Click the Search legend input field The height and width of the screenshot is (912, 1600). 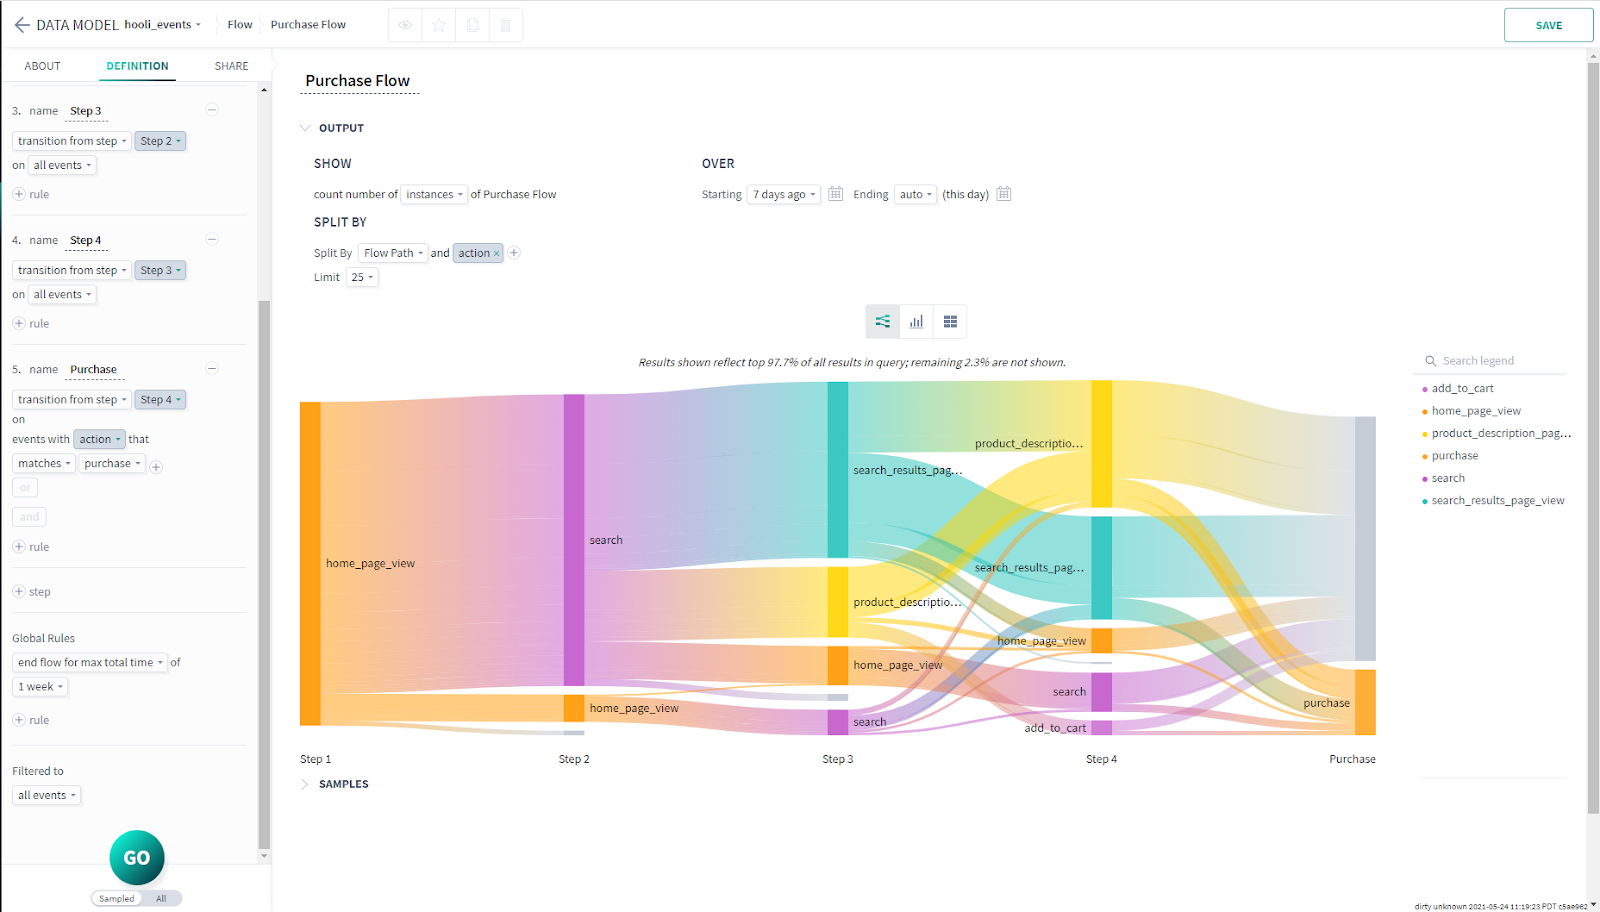point(1495,361)
